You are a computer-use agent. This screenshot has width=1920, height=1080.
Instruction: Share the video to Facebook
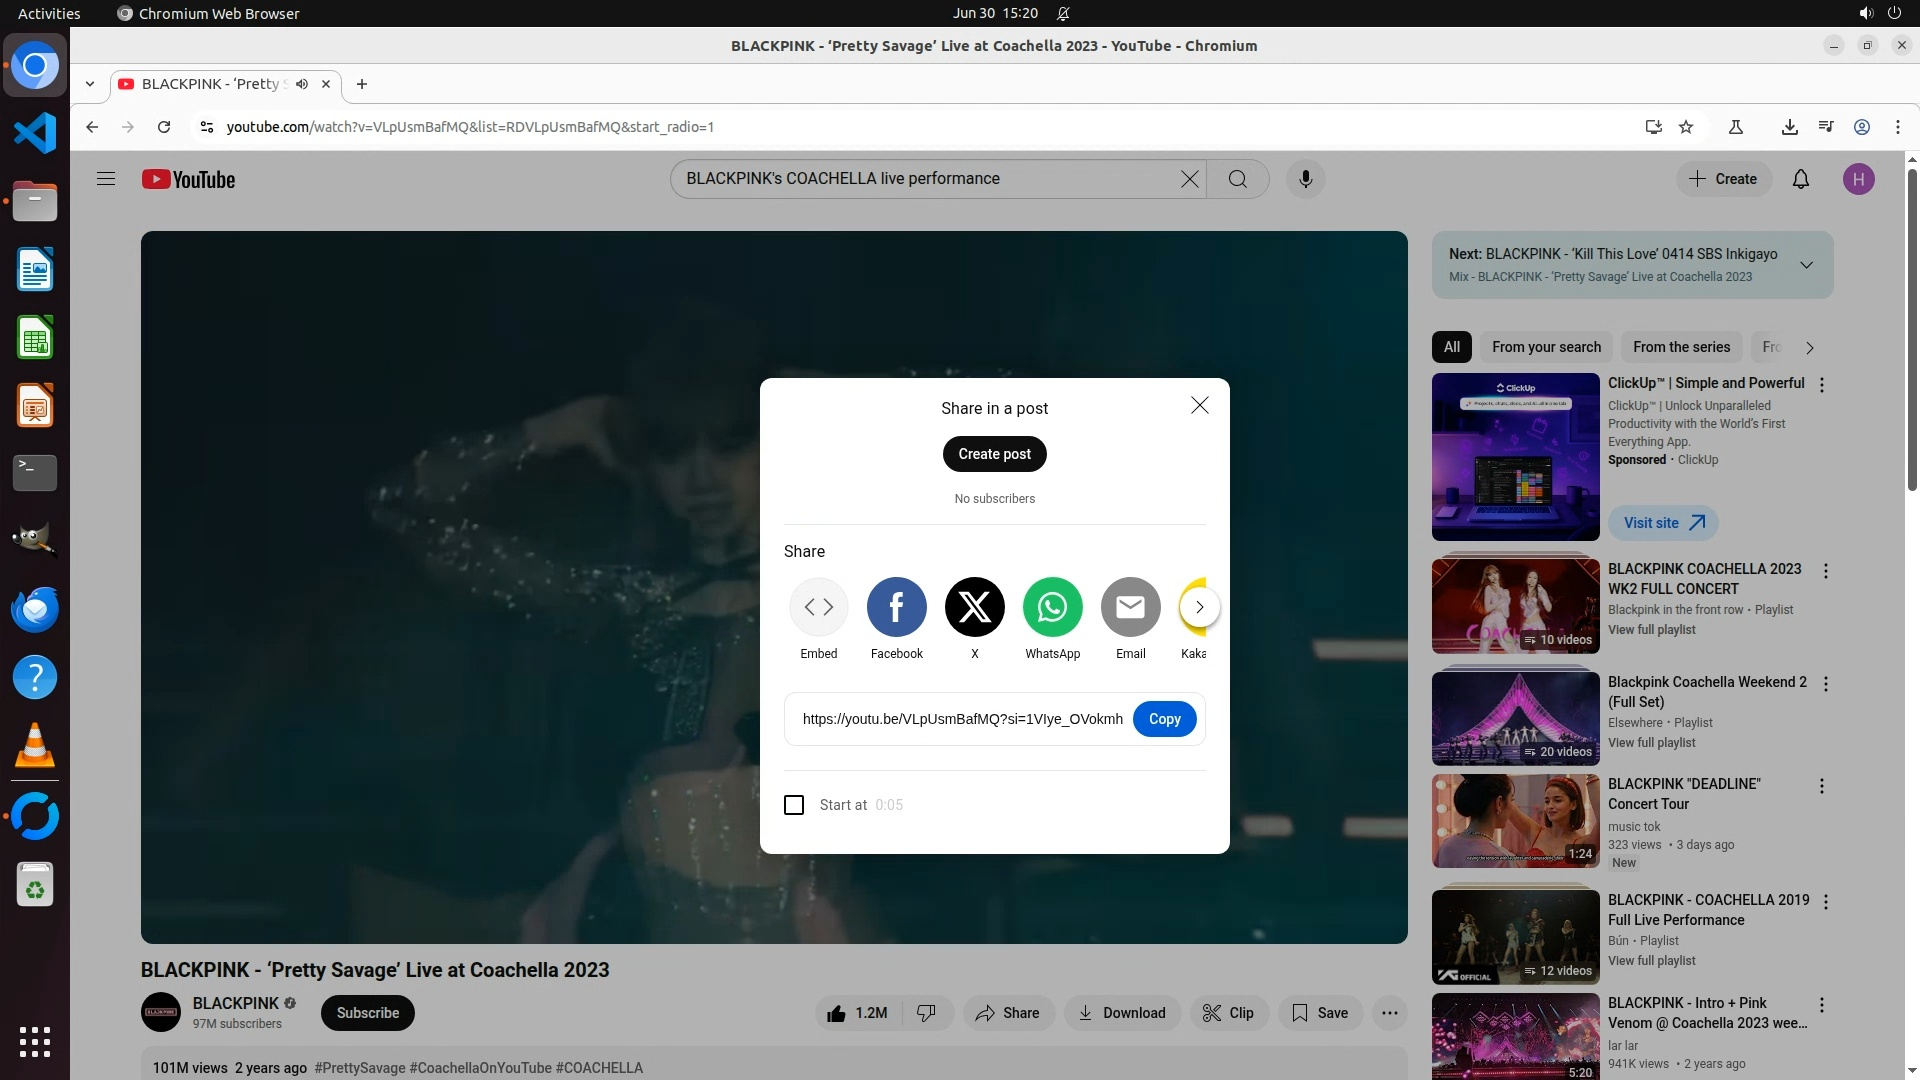896,607
